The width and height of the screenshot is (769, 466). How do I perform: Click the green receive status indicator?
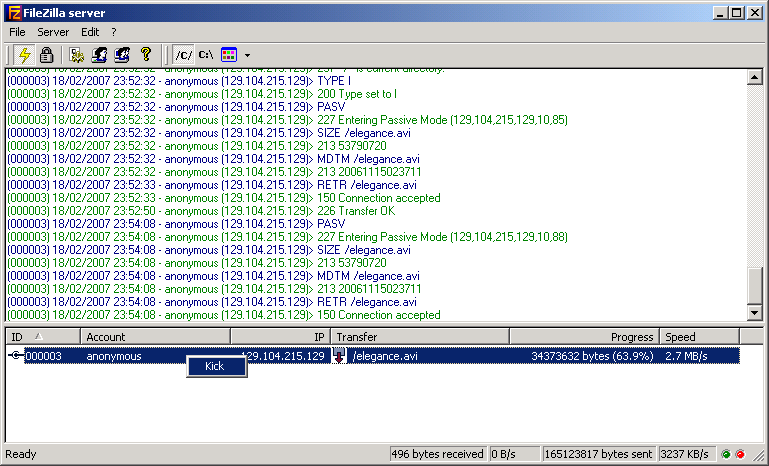click(x=726, y=454)
